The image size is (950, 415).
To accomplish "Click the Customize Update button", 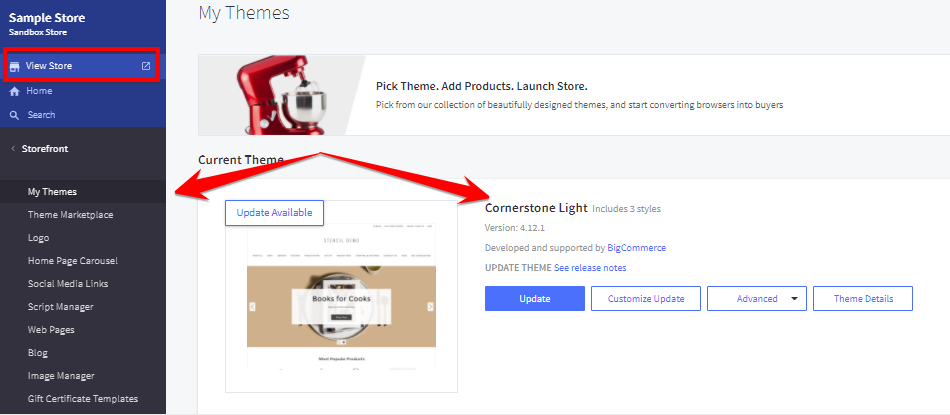I will click(645, 299).
